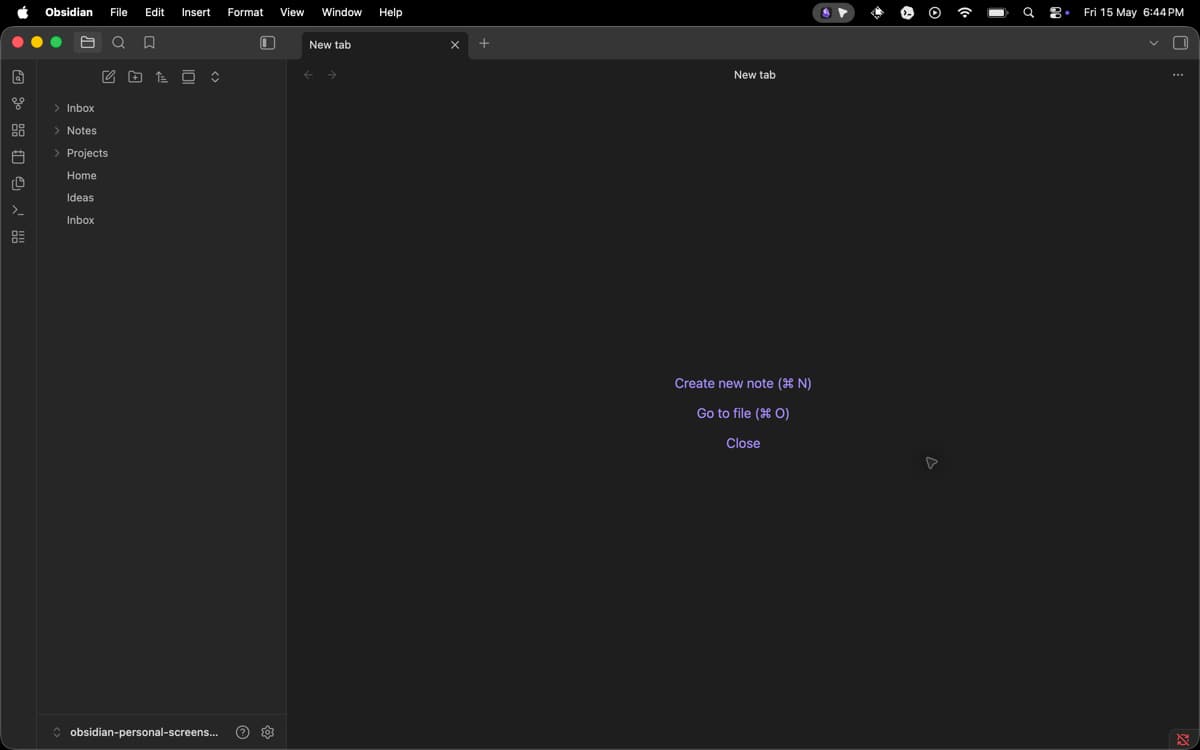Screen dimensions: 1200x750
Task: Close the New tab tab
Action: (455, 44)
